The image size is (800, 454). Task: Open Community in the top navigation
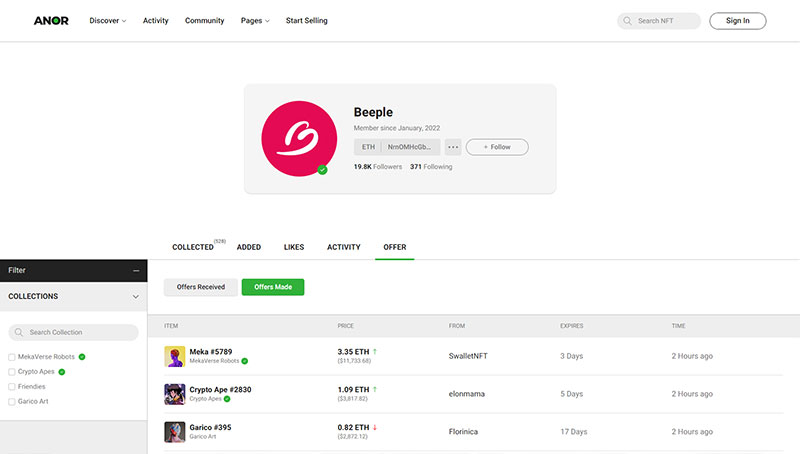pos(205,21)
